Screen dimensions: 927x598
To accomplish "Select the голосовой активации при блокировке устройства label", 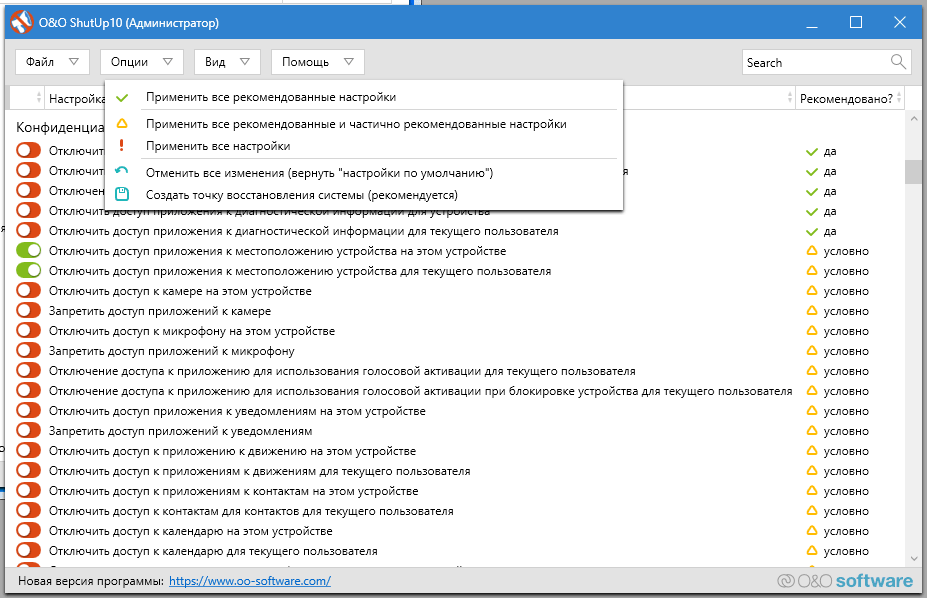I will coord(420,391).
